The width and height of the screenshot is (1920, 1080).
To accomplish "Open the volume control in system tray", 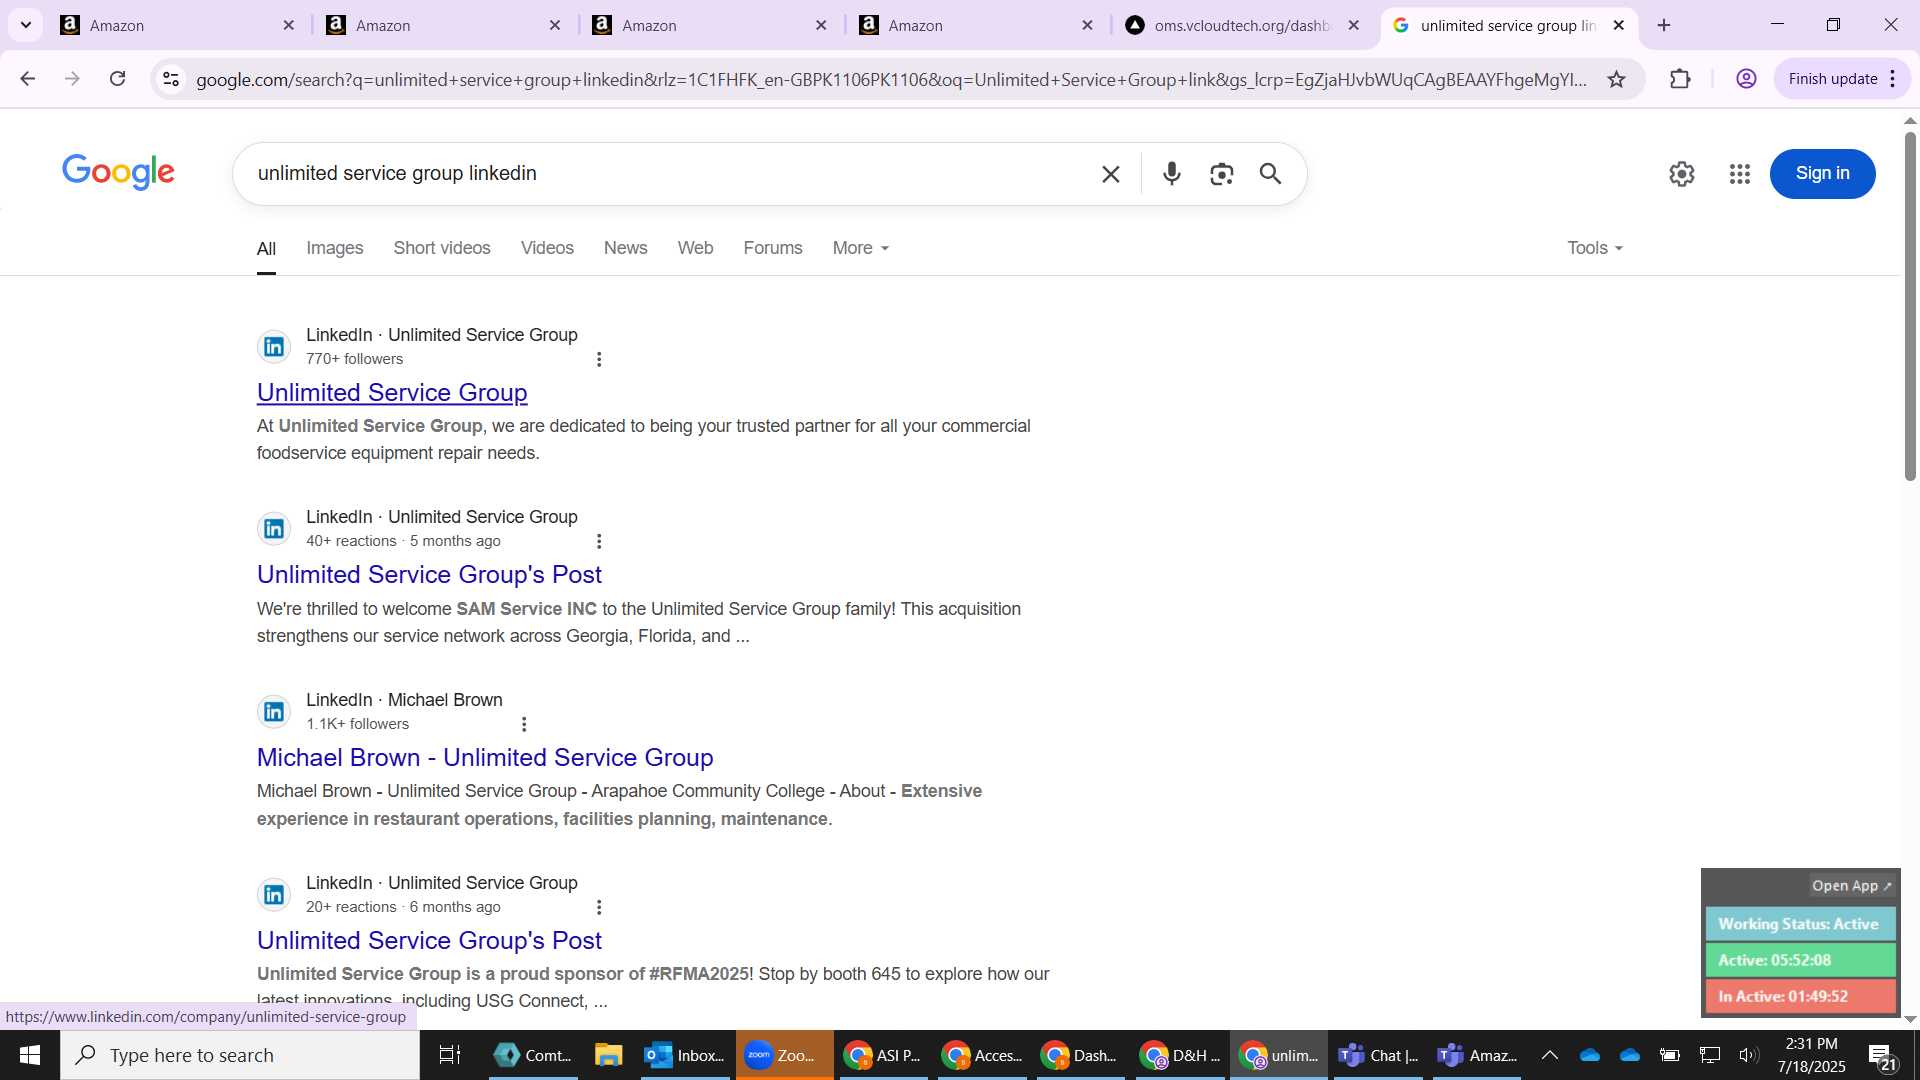I will (x=1748, y=1055).
